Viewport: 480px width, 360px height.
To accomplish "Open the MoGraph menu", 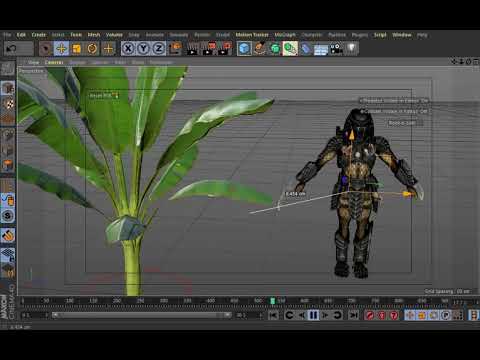I will click(285, 35).
